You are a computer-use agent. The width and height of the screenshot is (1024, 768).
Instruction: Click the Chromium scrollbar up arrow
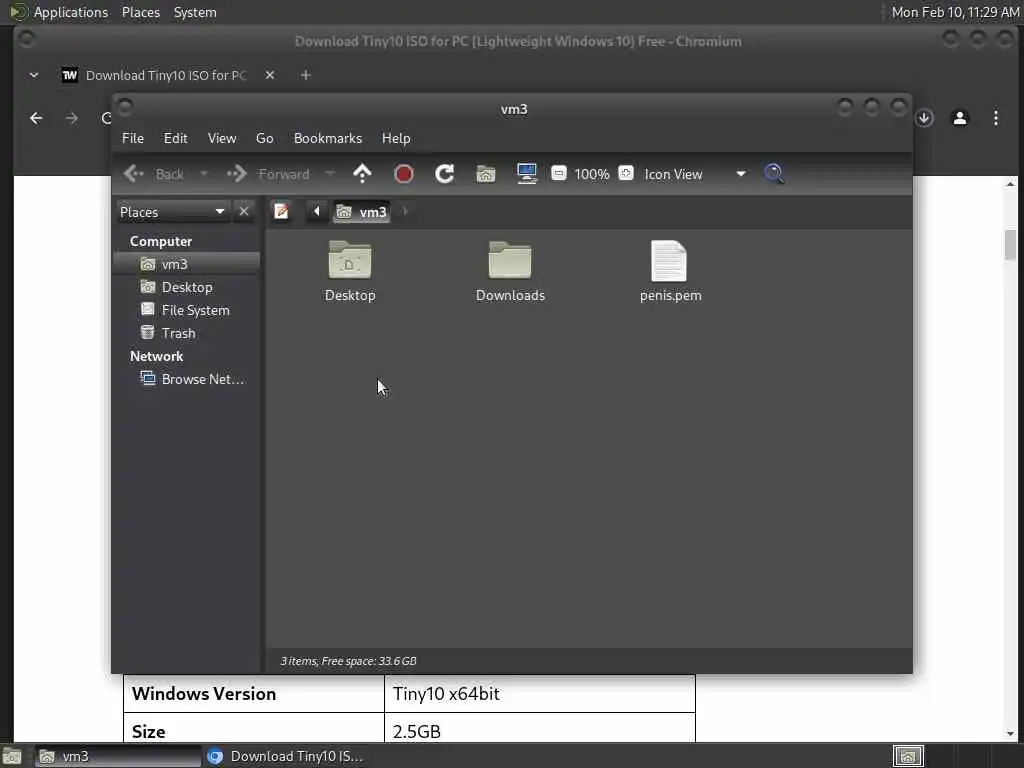[x=1010, y=184]
